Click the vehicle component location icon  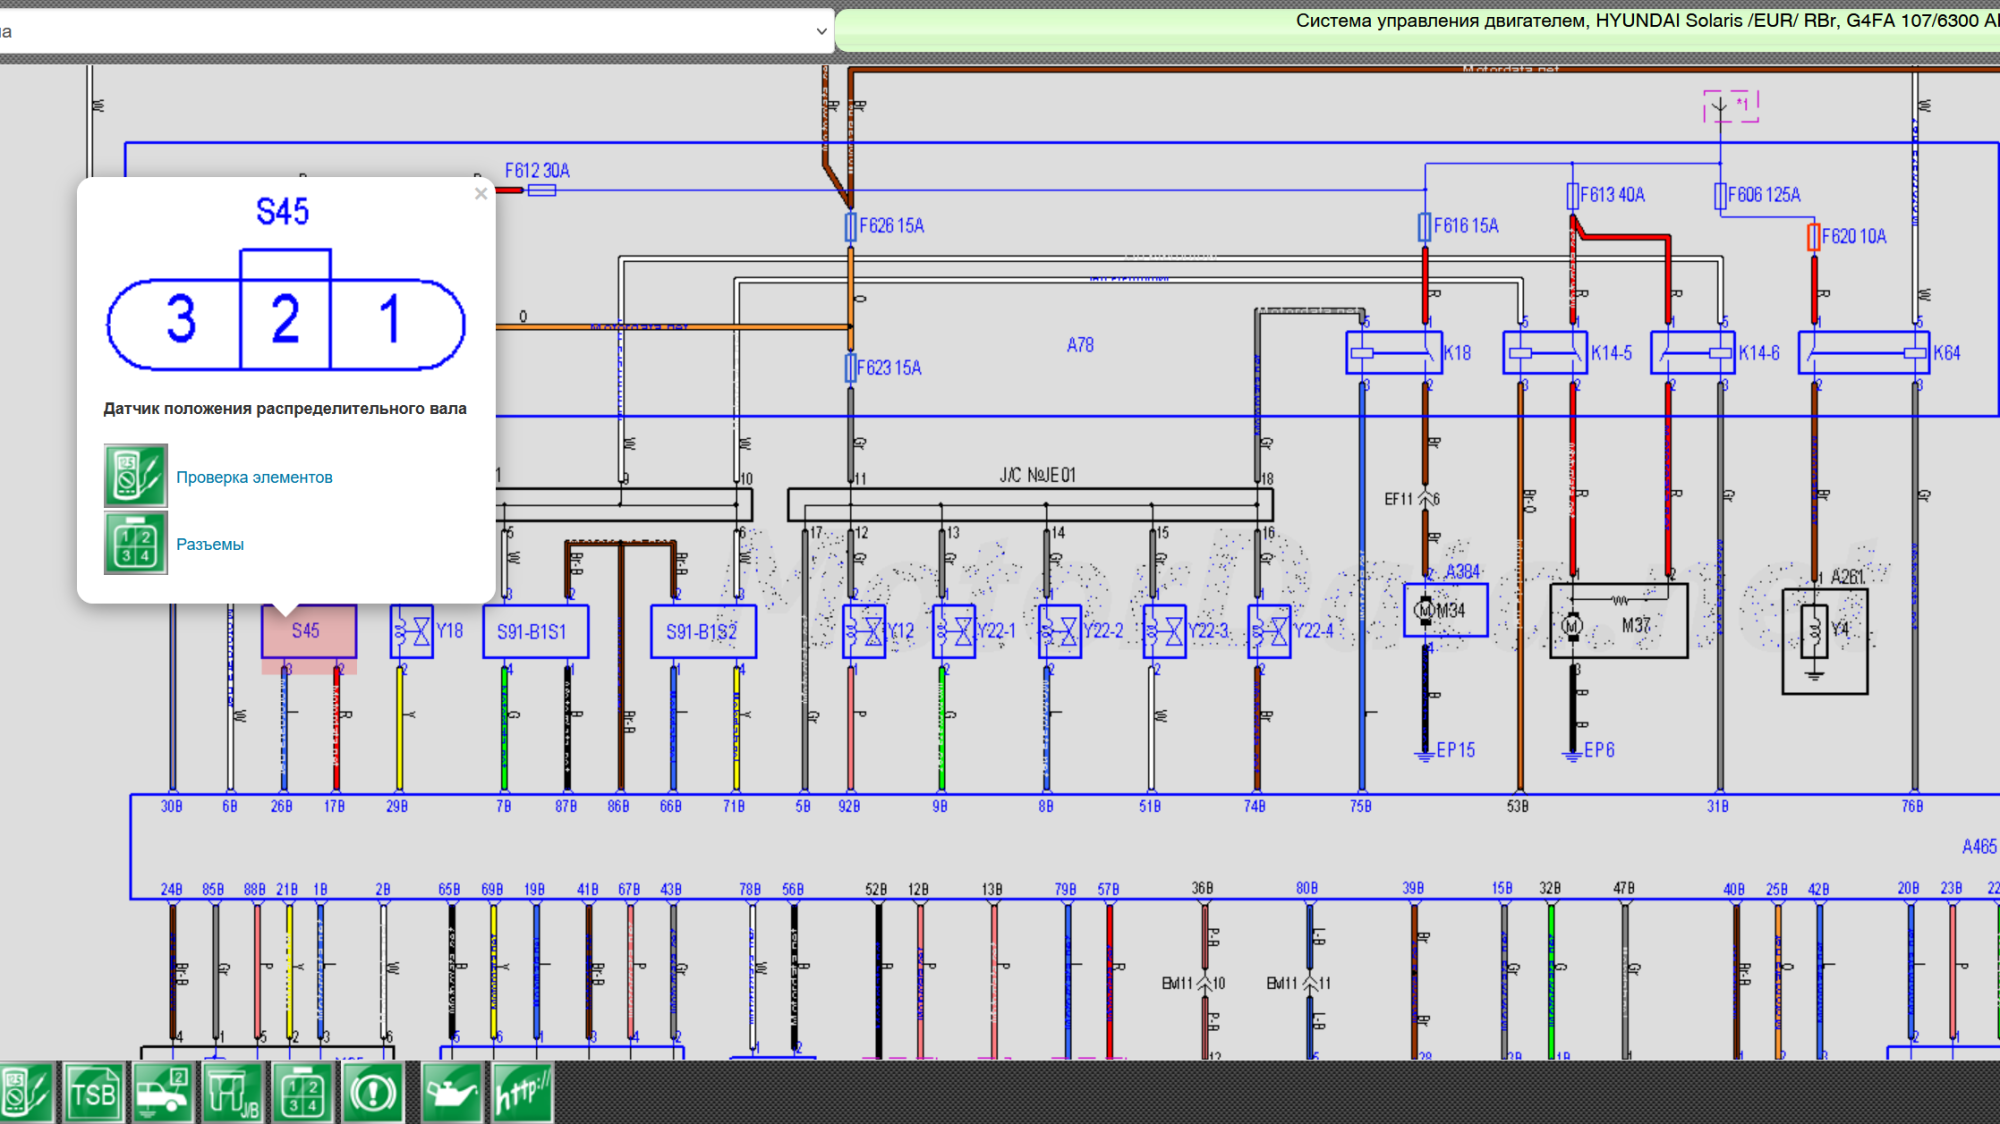pos(162,1093)
